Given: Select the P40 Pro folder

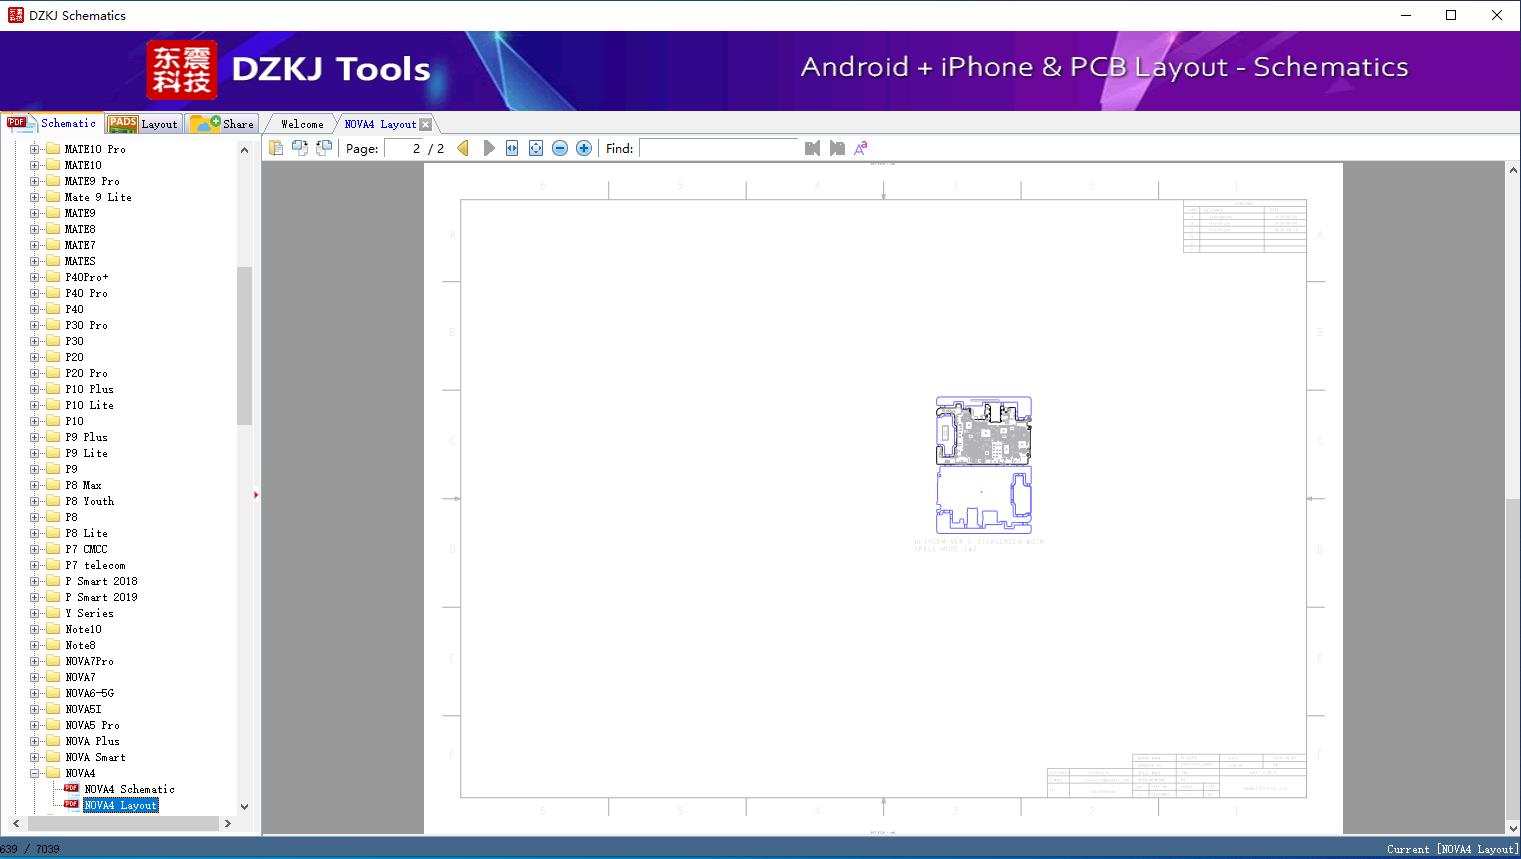Looking at the screenshot, I should pos(86,293).
